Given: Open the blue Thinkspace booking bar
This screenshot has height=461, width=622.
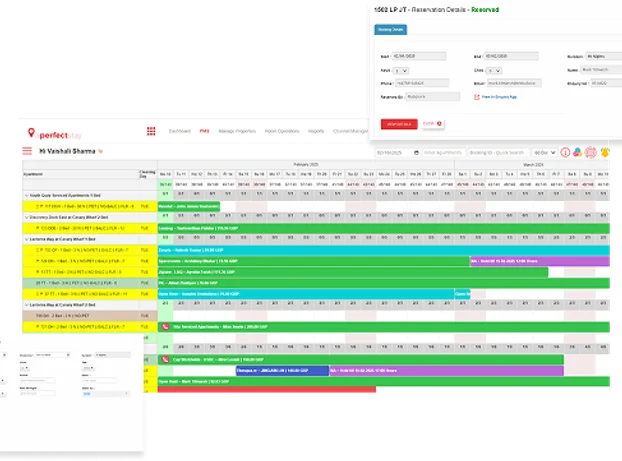Looking at the screenshot, I should click(x=282, y=371).
